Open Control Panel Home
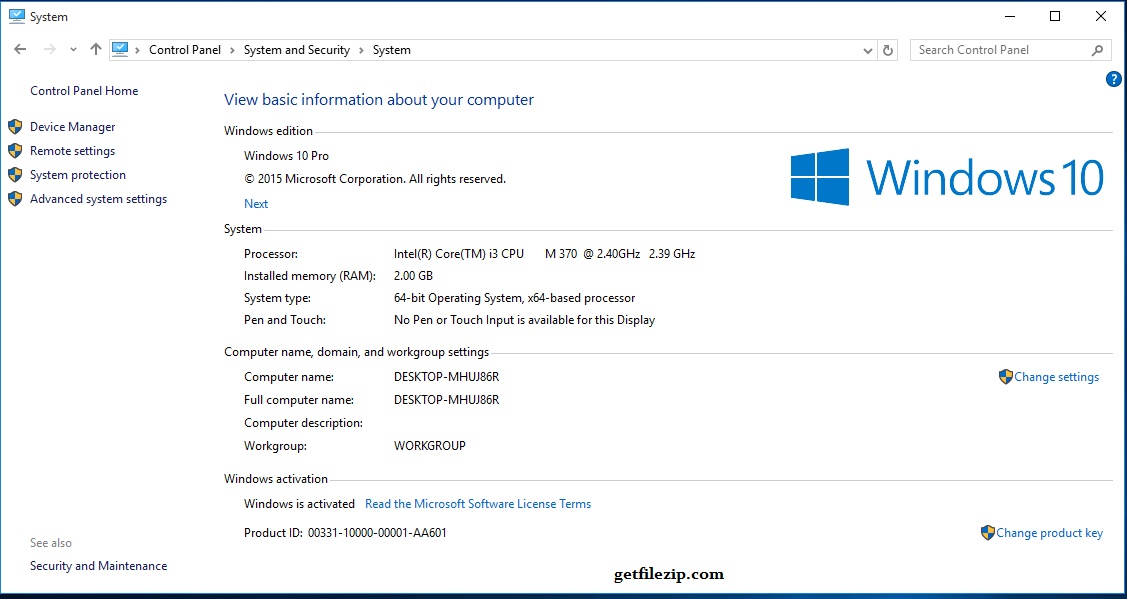This screenshot has height=599, width=1127. [84, 91]
